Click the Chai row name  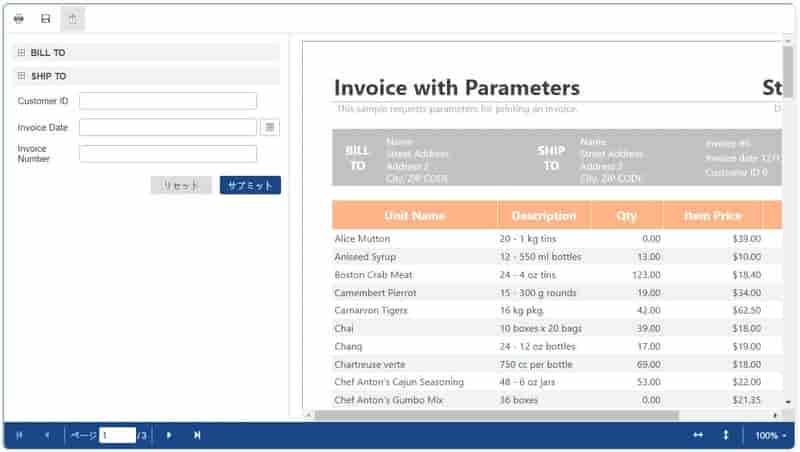pos(344,328)
